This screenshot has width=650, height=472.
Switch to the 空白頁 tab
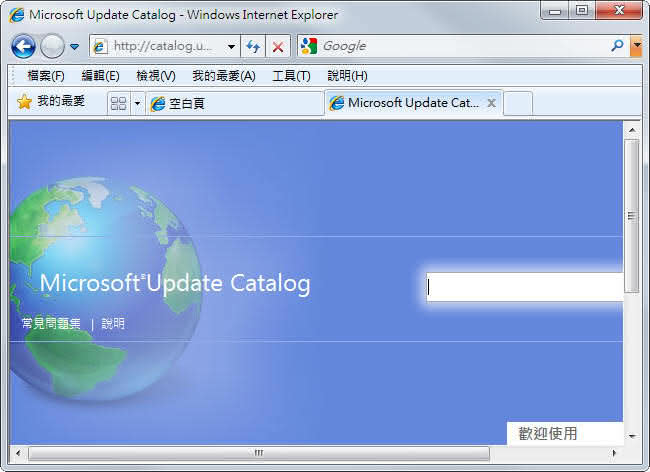coord(235,103)
